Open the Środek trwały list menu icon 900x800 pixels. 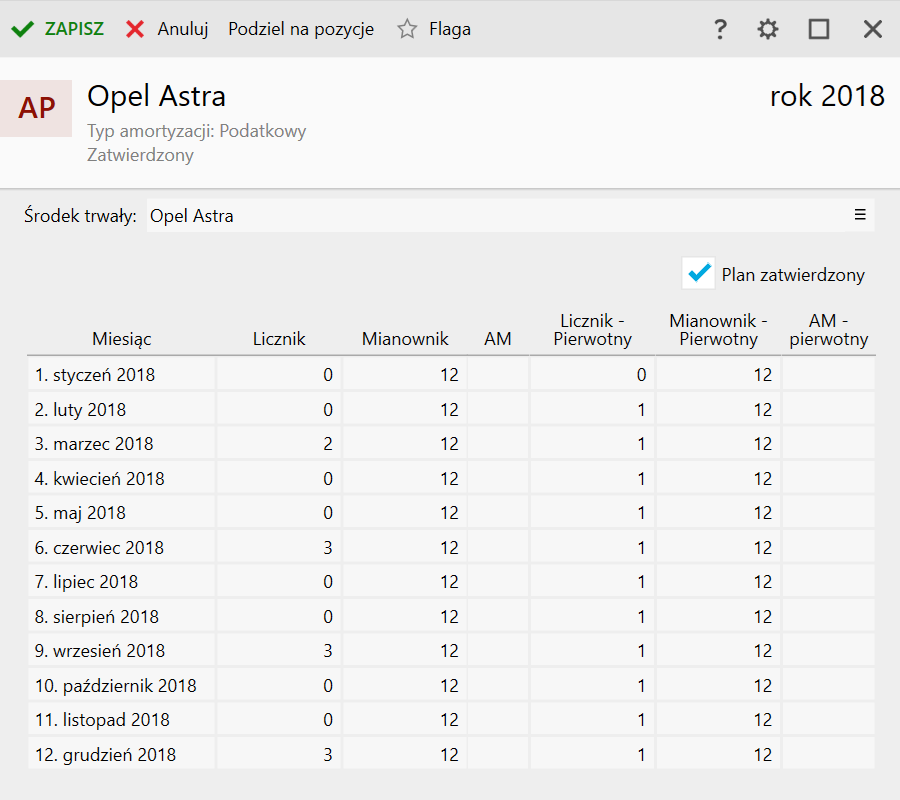tap(860, 214)
